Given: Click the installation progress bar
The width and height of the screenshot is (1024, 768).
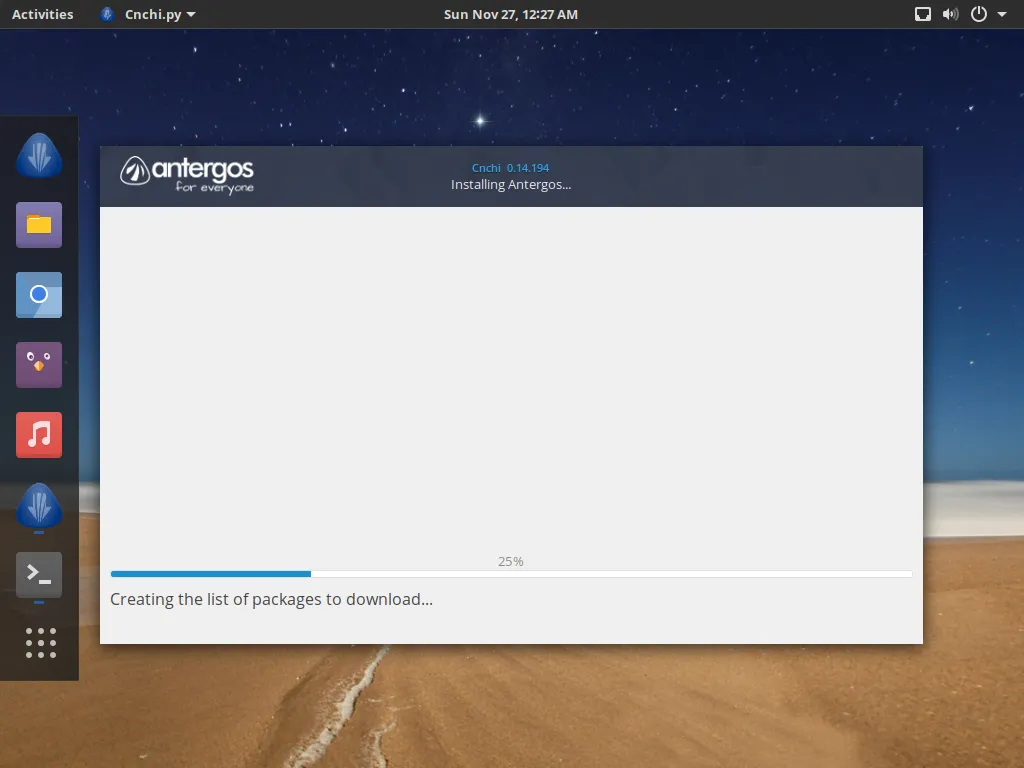Looking at the screenshot, I should coord(511,574).
